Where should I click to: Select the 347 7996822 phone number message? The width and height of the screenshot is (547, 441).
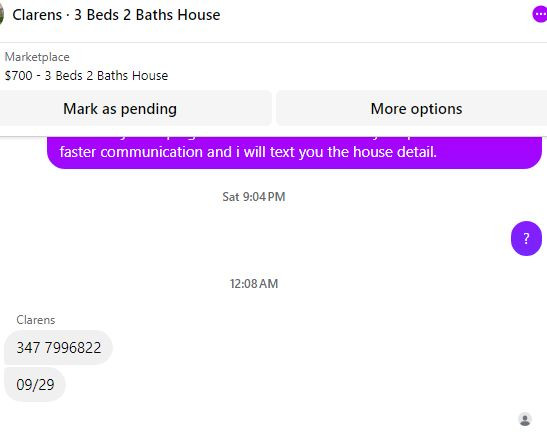pyautogui.click(x=58, y=347)
